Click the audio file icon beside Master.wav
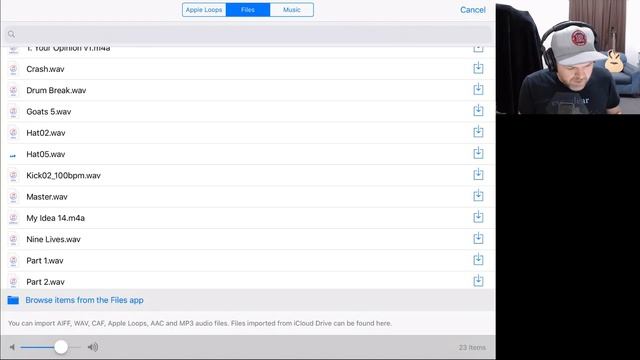Viewport: 640px width, 360px height. (13, 197)
